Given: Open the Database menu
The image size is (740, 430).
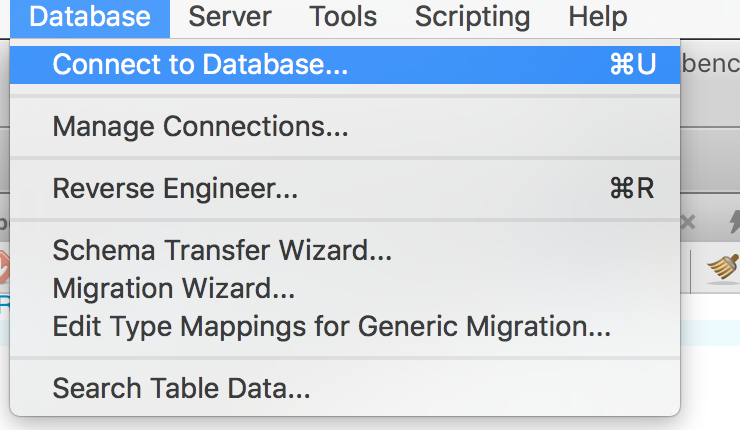Looking at the screenshot, I should [90, 17].
